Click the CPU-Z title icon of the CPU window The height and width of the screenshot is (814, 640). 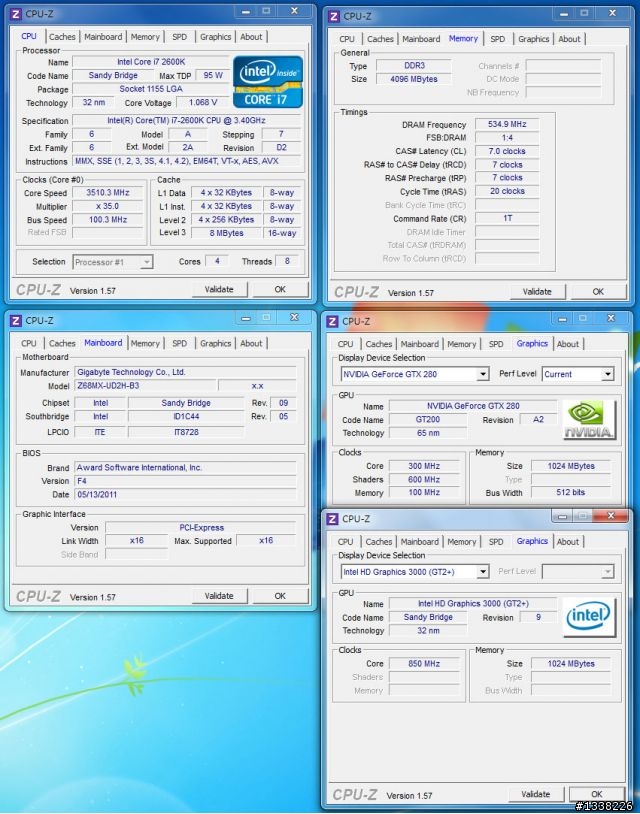click(16, 14)
